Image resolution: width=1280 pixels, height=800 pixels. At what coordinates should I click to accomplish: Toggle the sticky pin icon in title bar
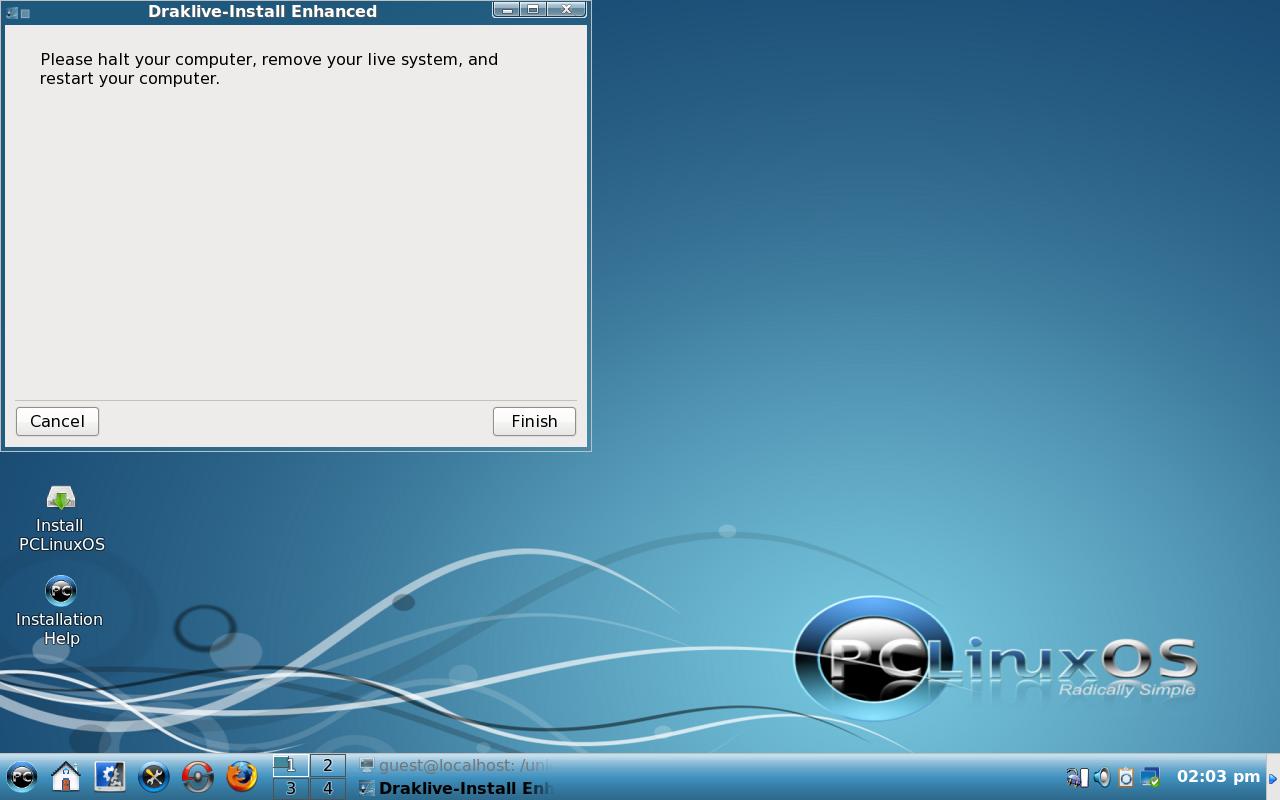pos(25,13)
